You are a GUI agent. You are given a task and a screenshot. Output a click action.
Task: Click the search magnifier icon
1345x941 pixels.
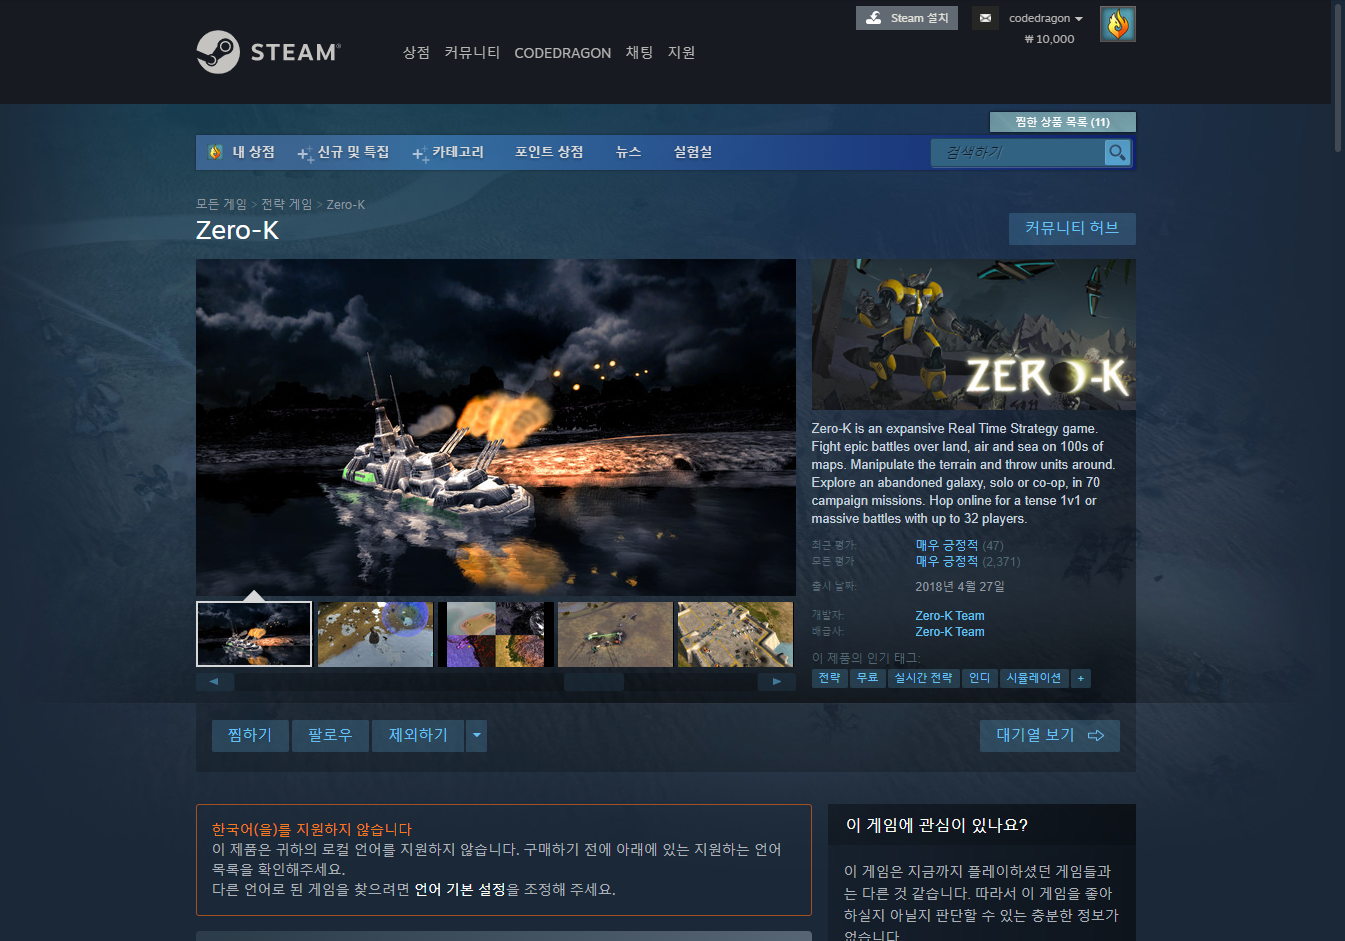click(1117, 152)
